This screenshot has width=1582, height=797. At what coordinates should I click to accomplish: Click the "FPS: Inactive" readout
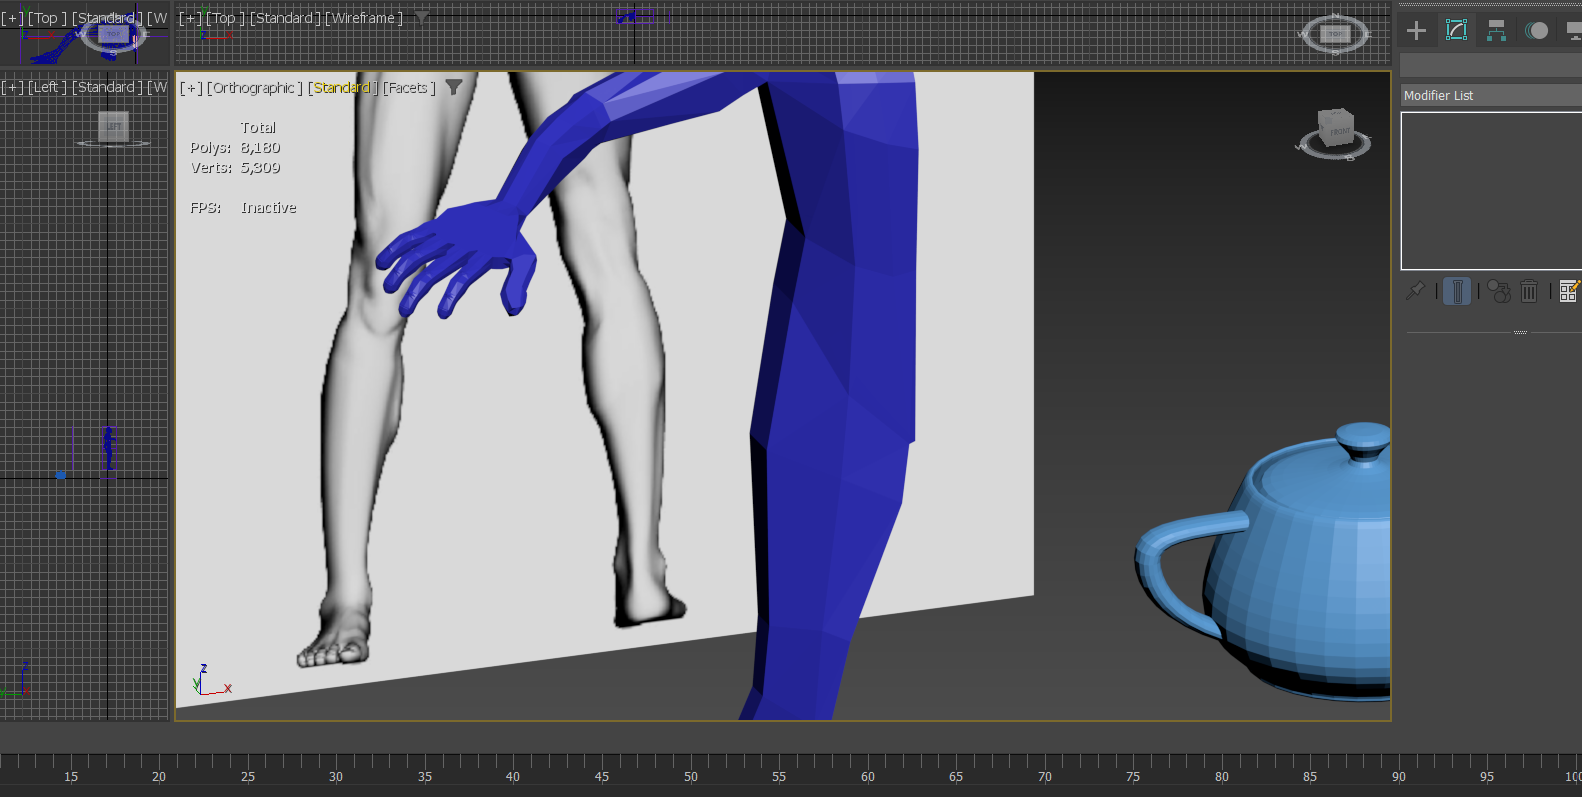tap(243, 208)
